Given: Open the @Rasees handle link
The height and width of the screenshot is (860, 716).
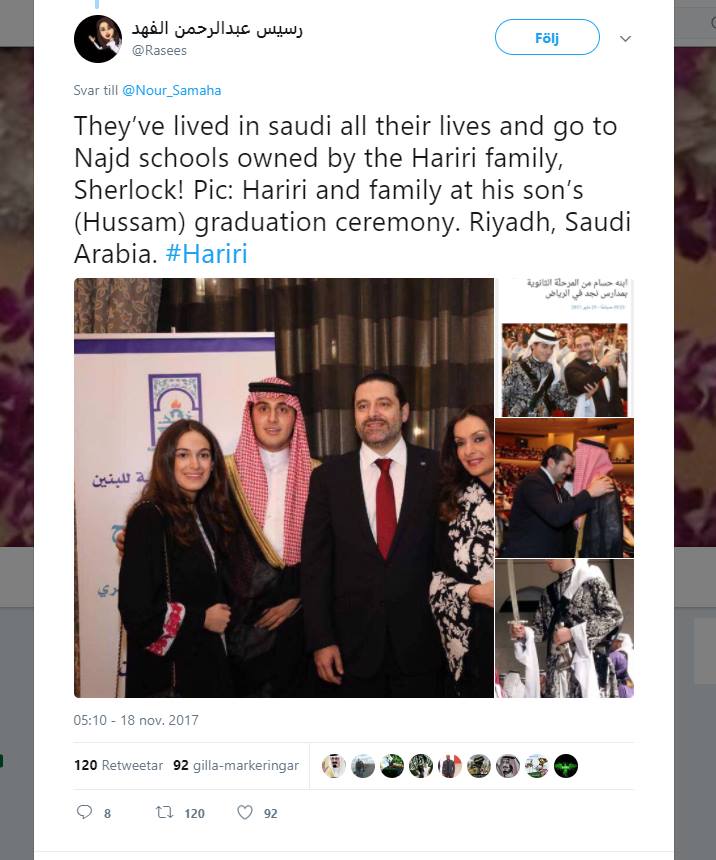Looking at the screenshot, I should click(159, 50).
